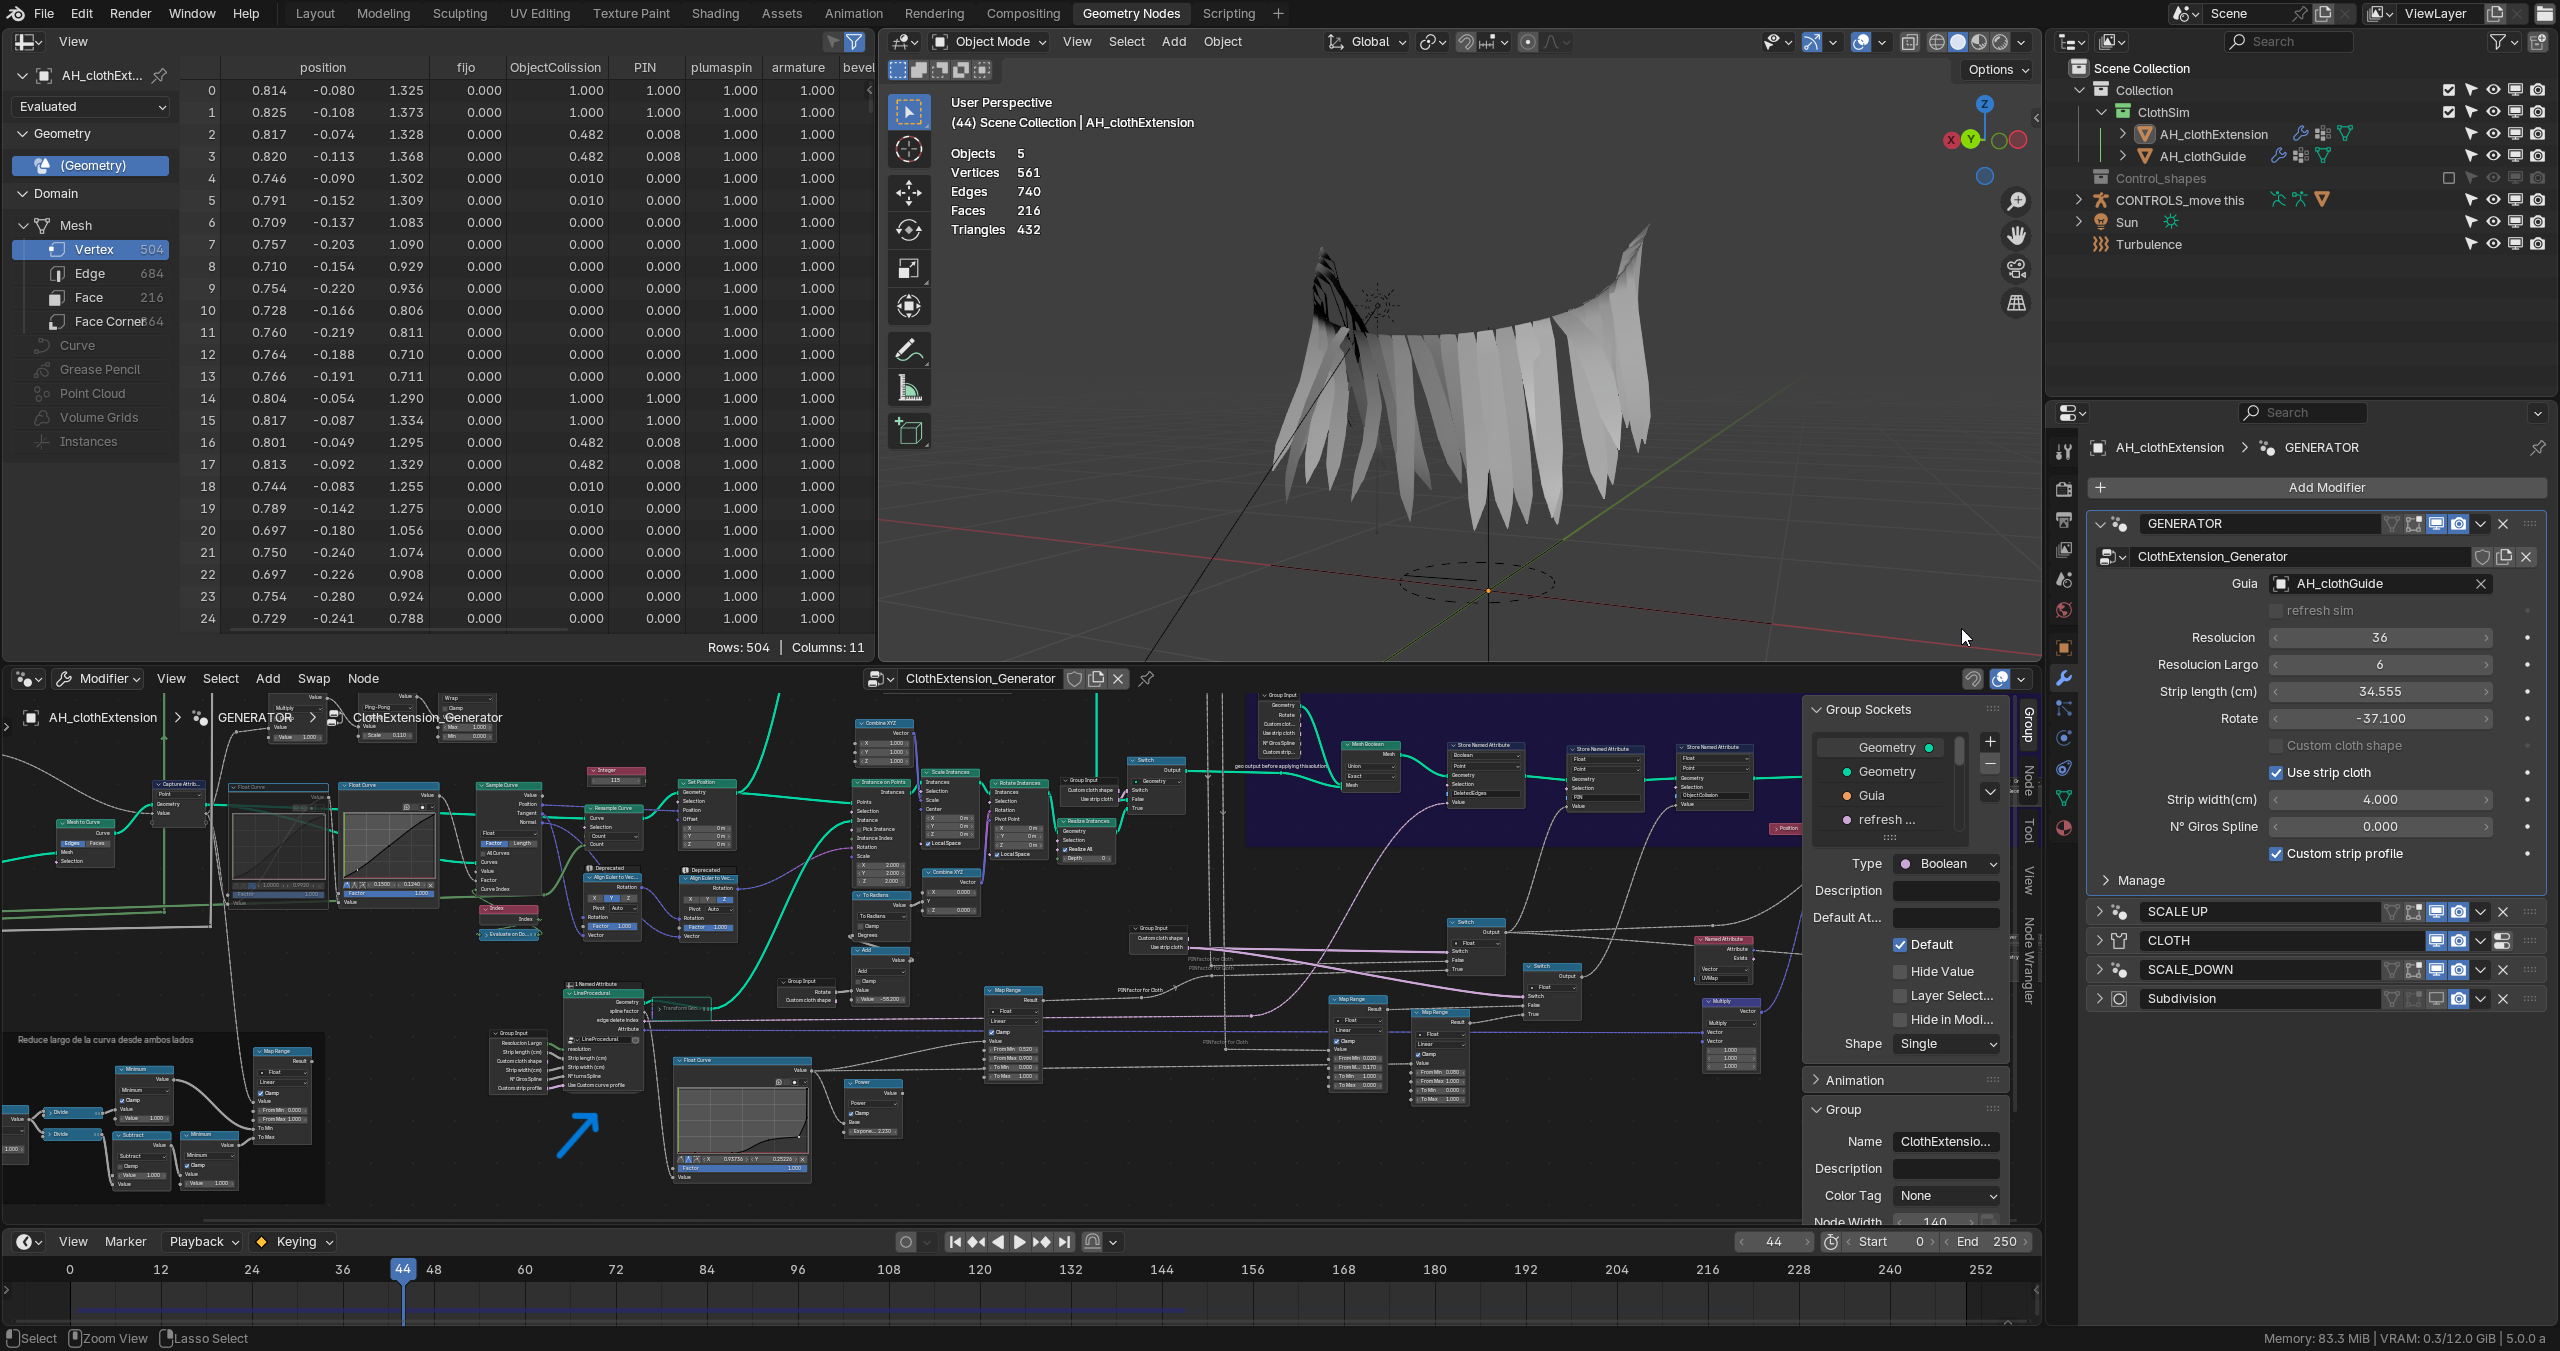Open the socket Type Boolean dropdown
The image size is (2560, 1351).
pyautogui.click(x=1946, y=864)
